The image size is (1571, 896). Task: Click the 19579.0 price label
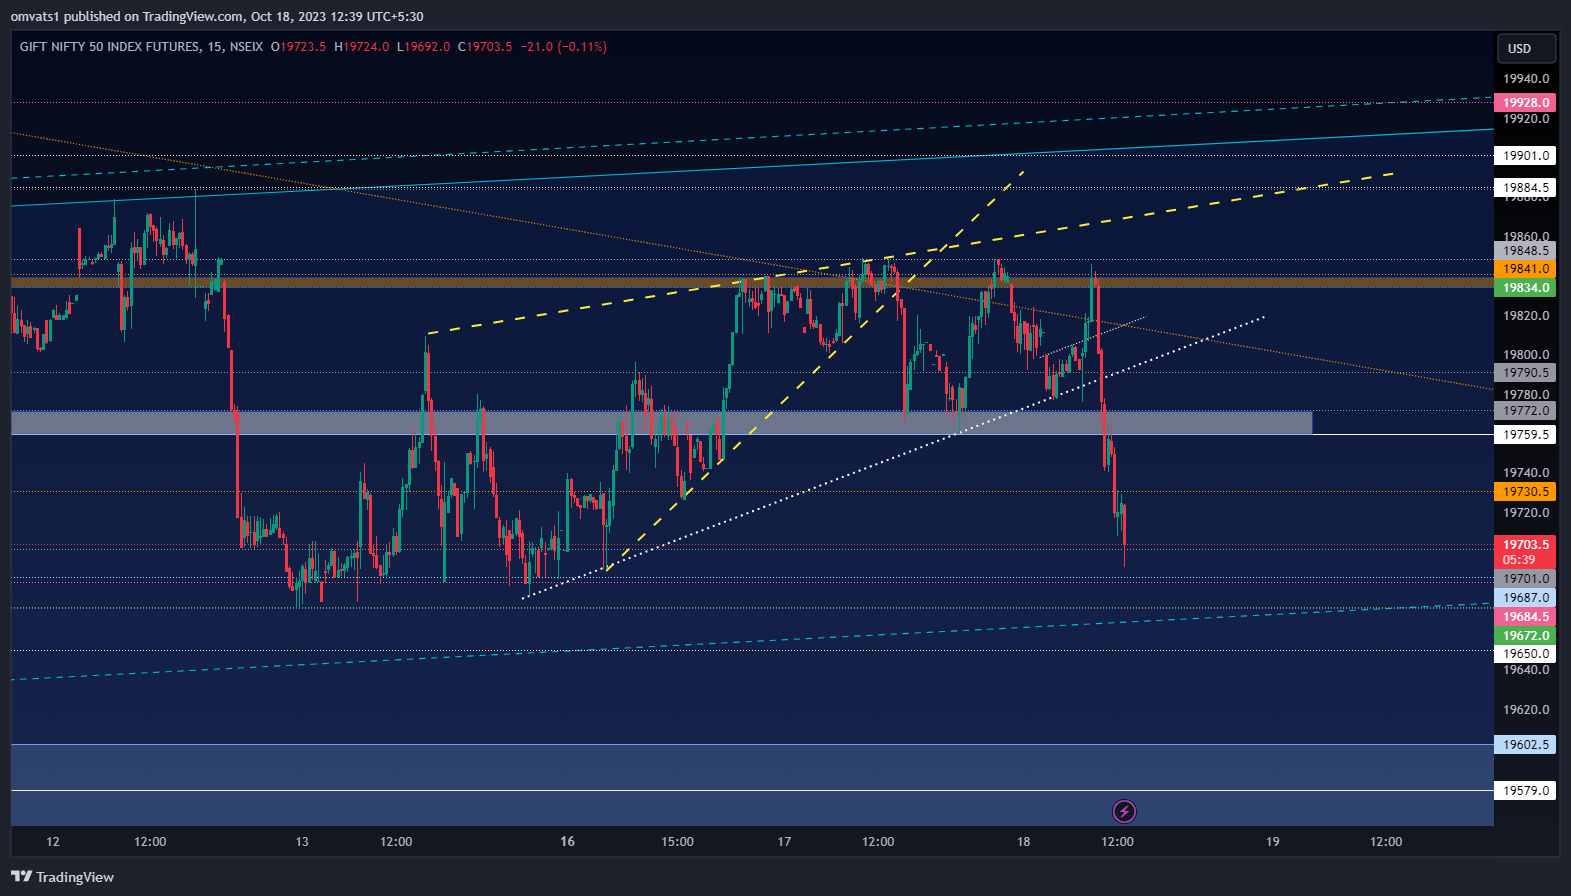pyautogui.click(x=1526, y=791)
